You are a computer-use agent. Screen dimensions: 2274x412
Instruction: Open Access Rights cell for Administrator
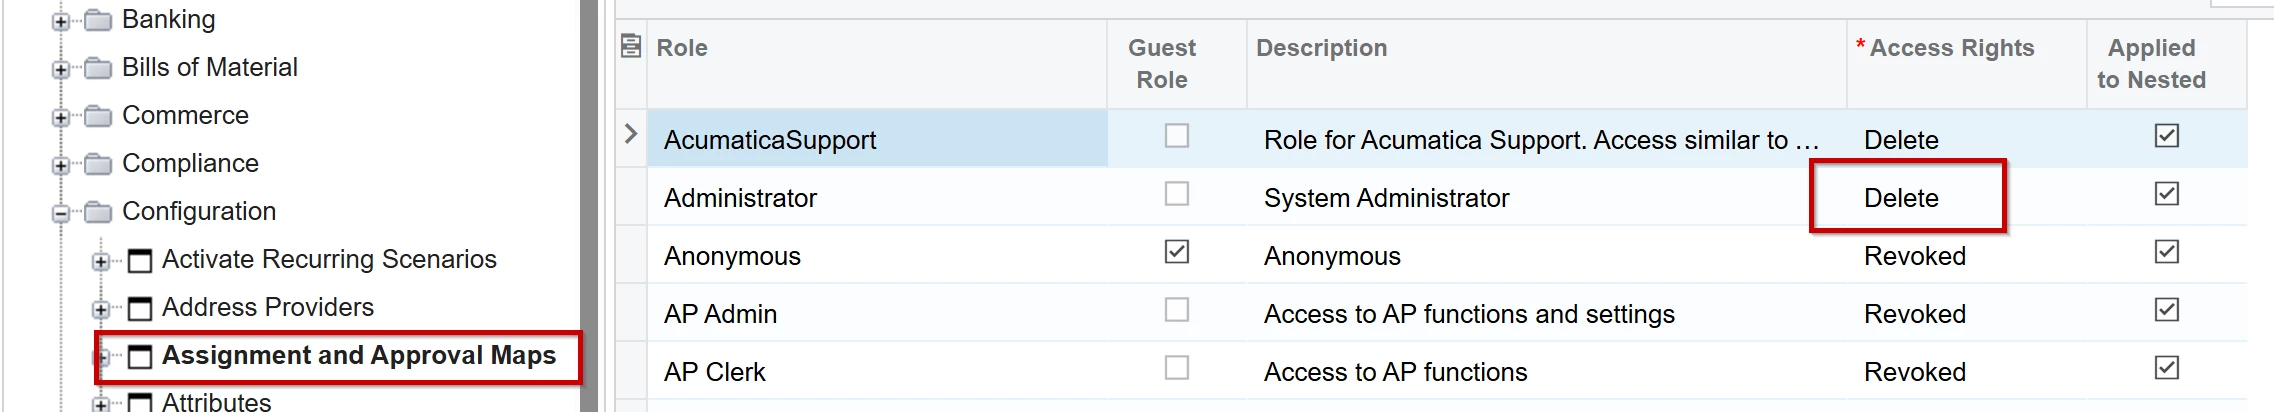pyautogui.click(x=1906, y=198)
